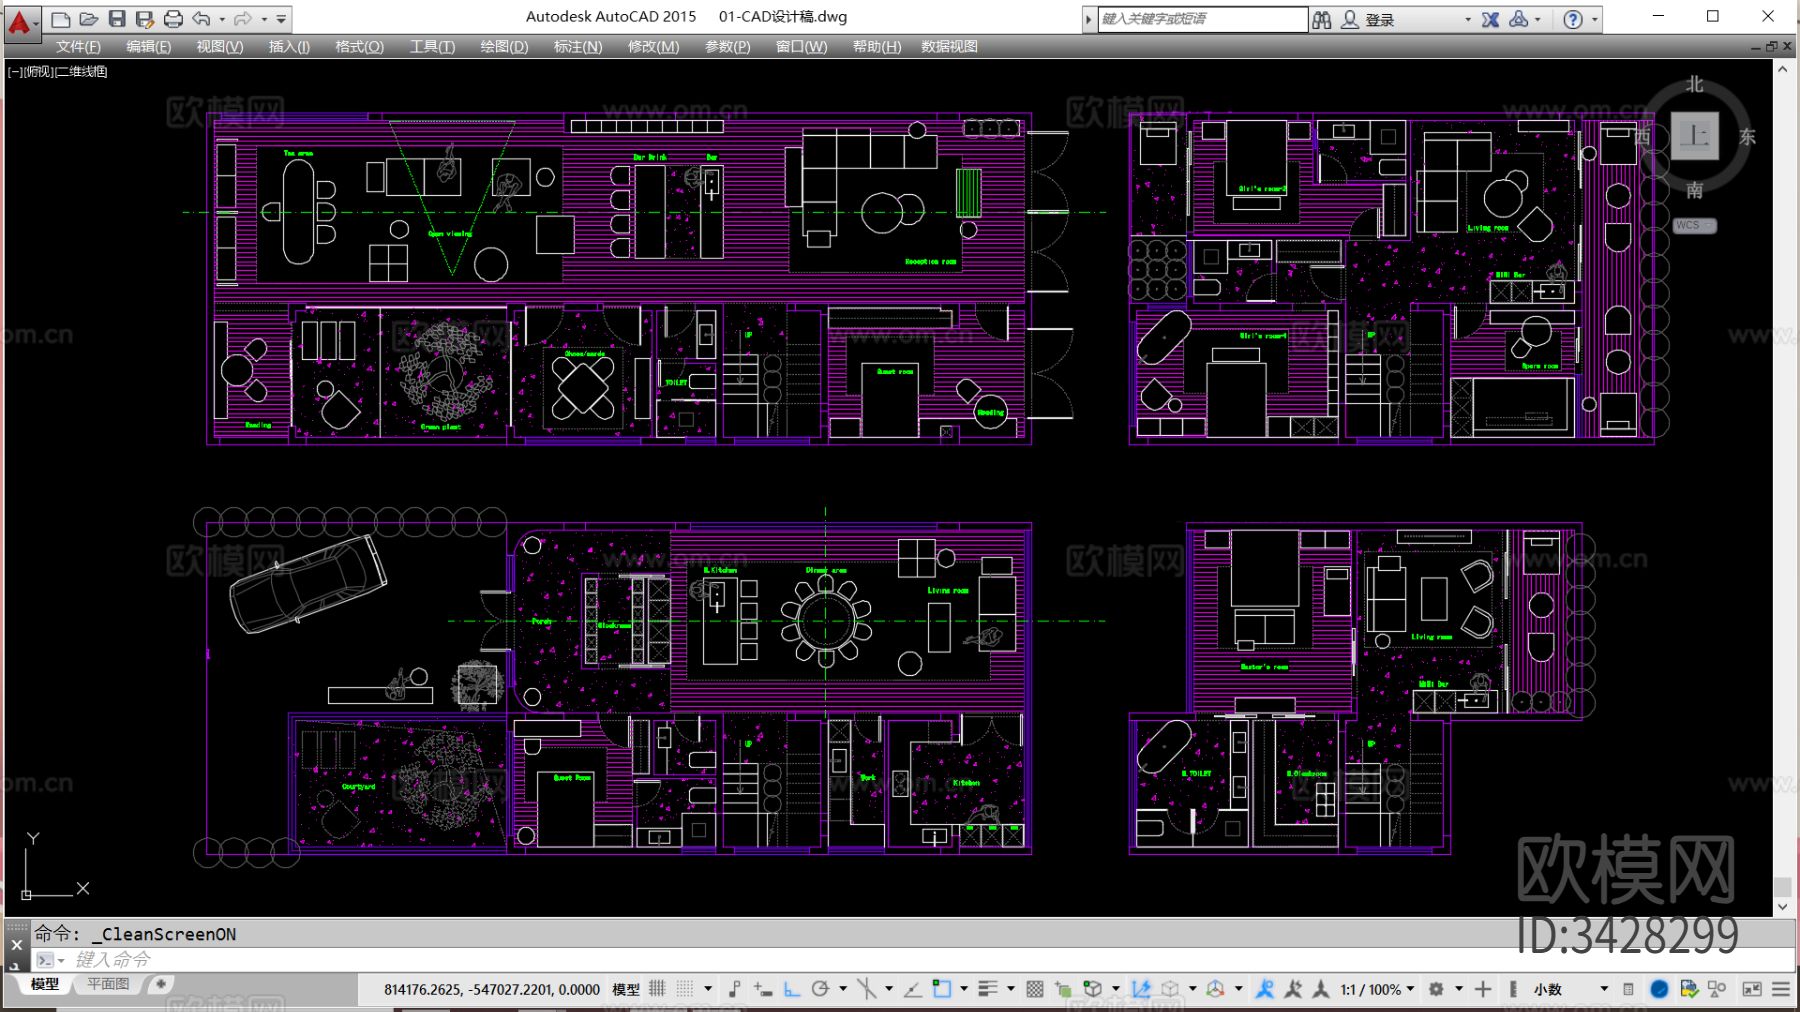
Task: Toggle transparency display checkered icon
Action: (1035, 989)
